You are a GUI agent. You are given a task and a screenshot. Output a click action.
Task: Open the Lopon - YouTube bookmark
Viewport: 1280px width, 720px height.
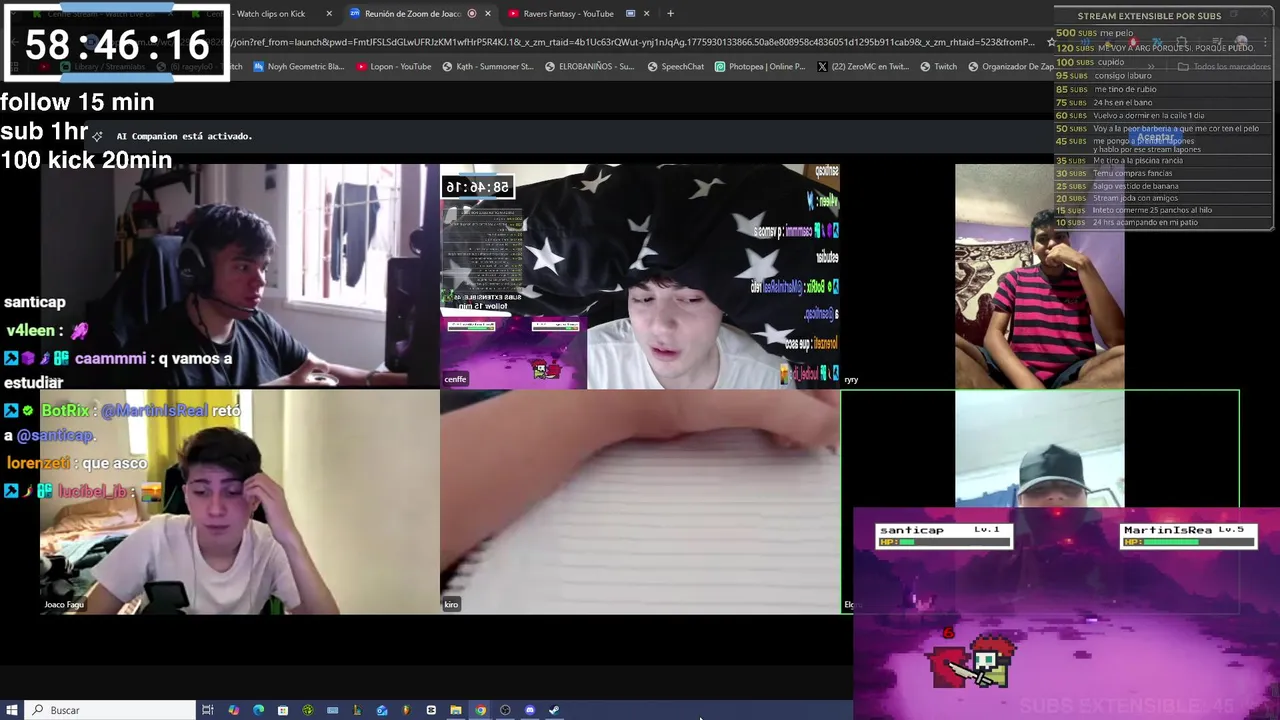click(x=394, y=67)
